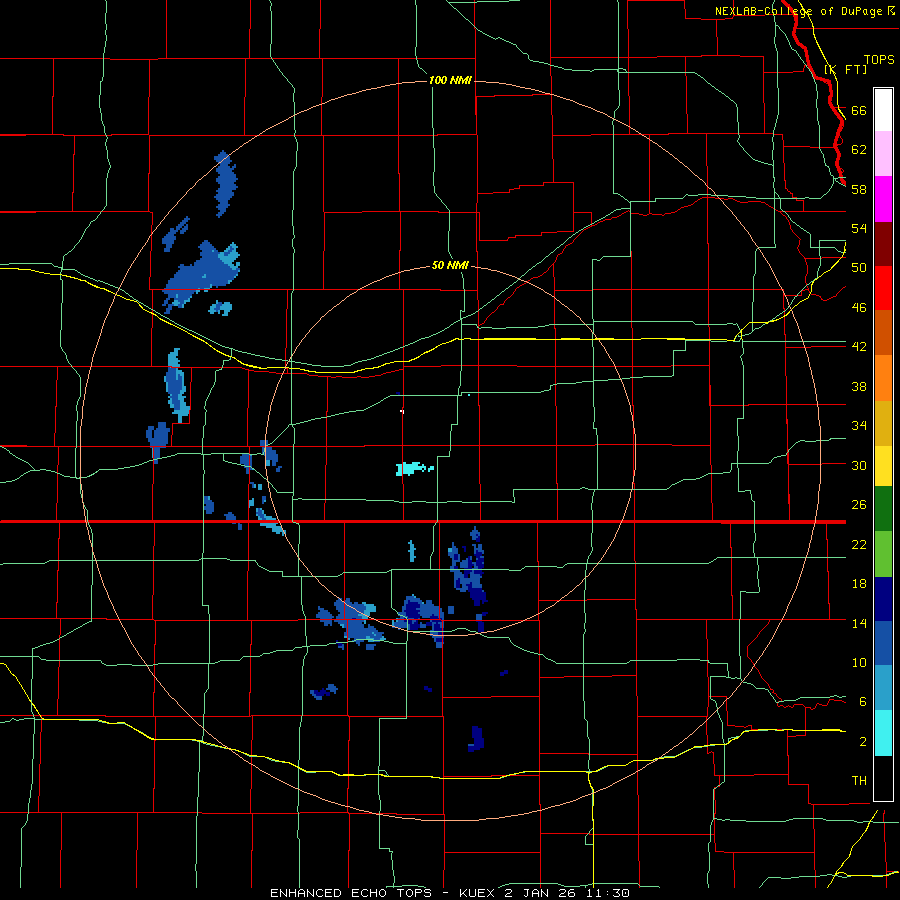The width and height of the screenshot is (900, 900).
Task: Click the 50 NMI range ring label
Action: click(x=450, y=266)
